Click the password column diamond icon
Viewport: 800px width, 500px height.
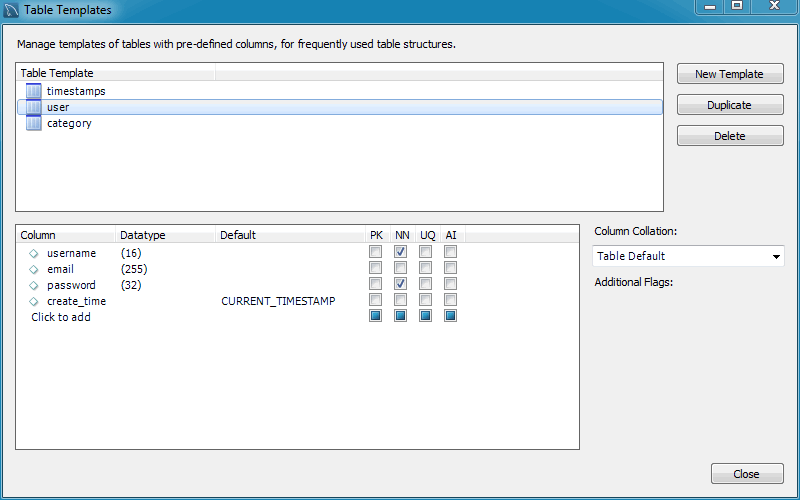pyautogui.click(x=33, y=285)
